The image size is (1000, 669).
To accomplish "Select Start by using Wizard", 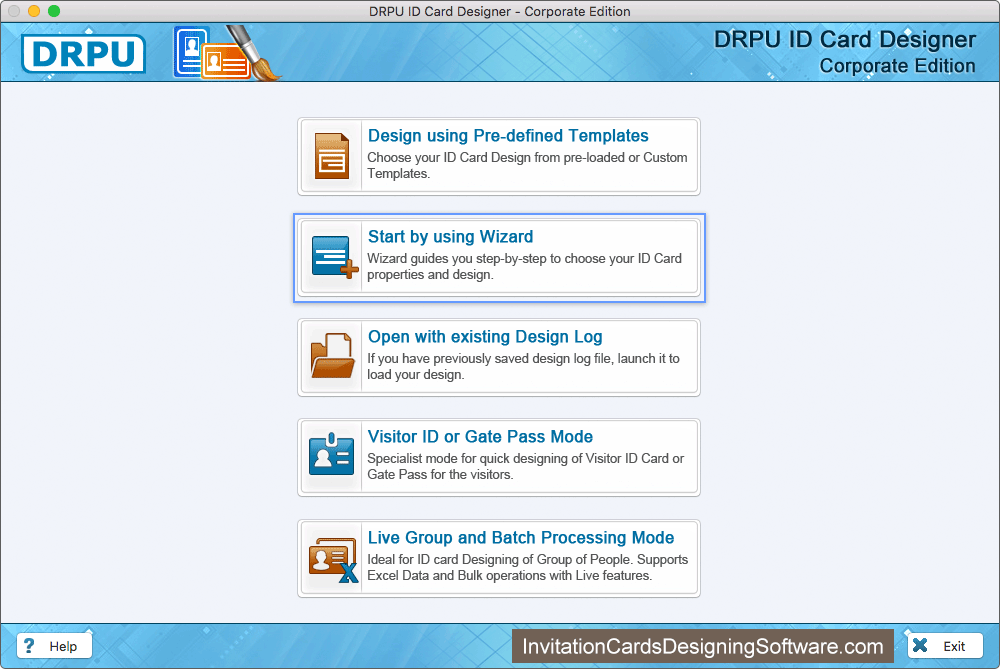I will (x=499, y=257).
